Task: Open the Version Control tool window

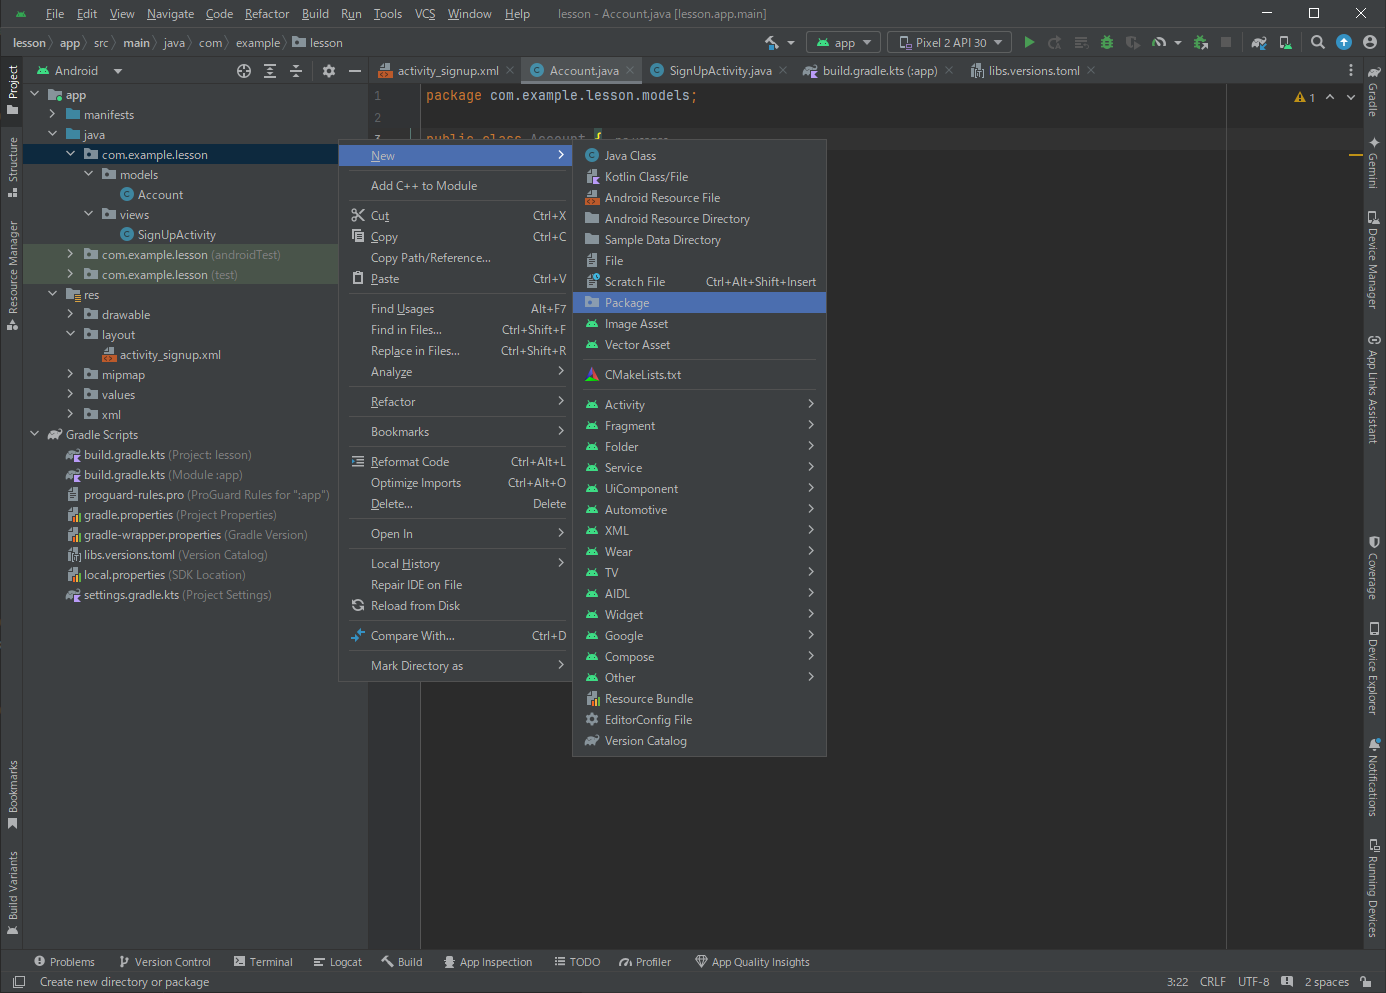Action: tap(164, 962)
